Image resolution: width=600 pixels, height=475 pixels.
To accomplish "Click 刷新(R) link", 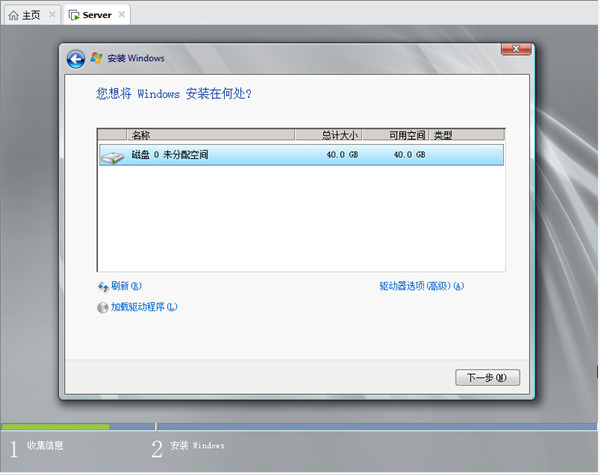I will point(126,286).
